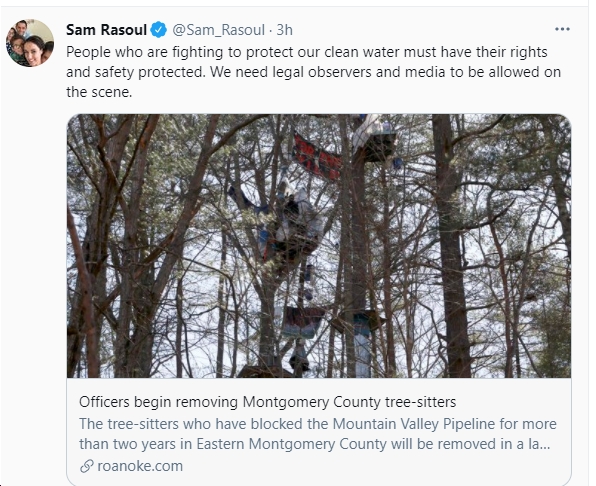Open article titled Officers begin removing tree-sitters
The image size is (596, 486).
pyautogui.click(x=267, y=402)
